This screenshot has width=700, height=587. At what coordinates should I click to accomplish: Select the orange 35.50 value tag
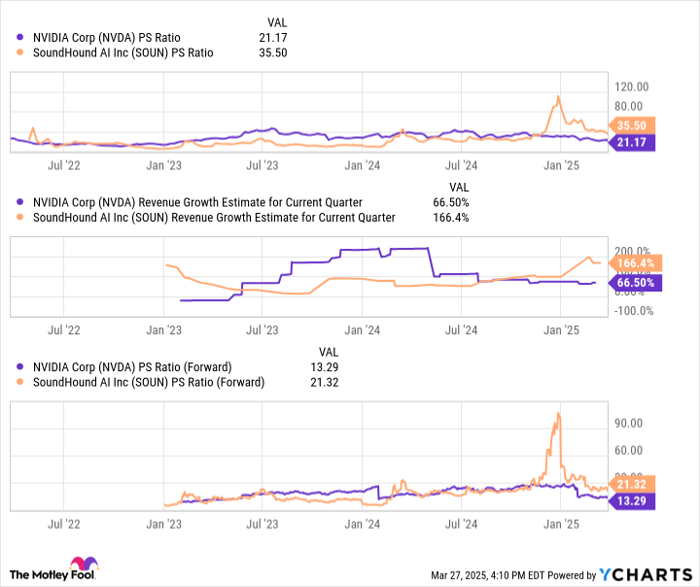pos(634,125)
